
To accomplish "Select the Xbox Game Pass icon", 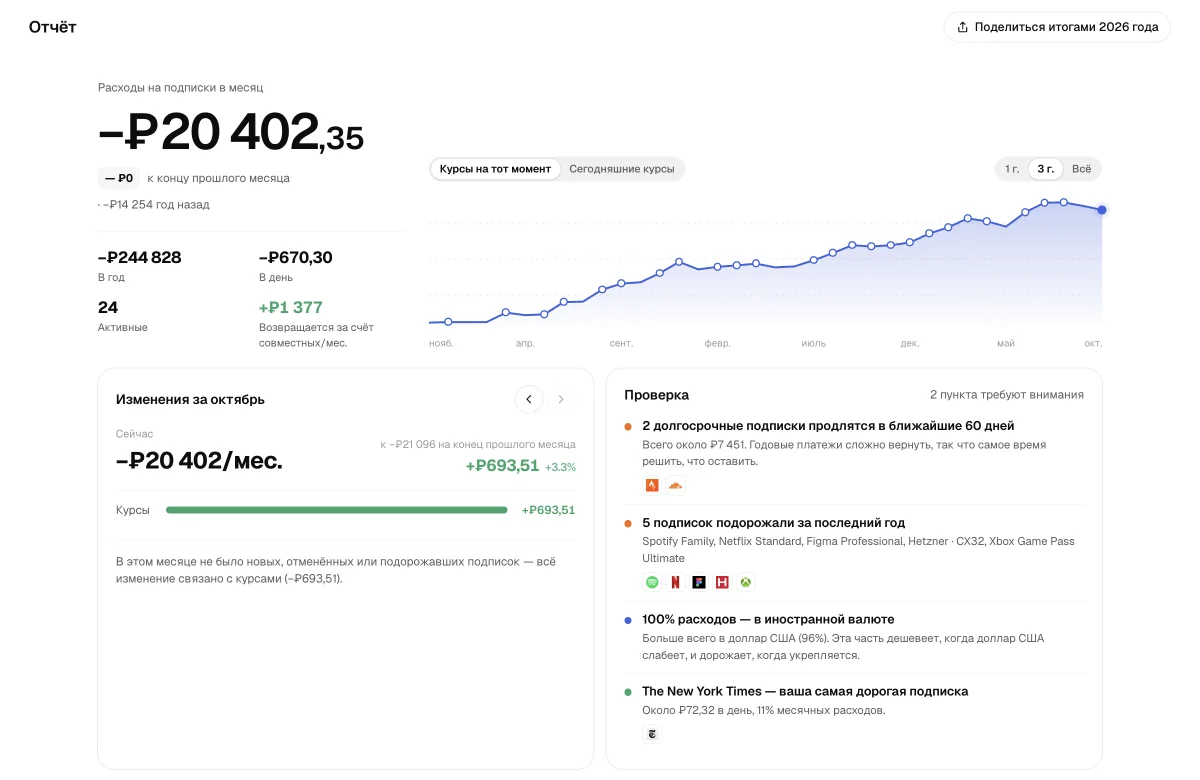I will point(746,582).
